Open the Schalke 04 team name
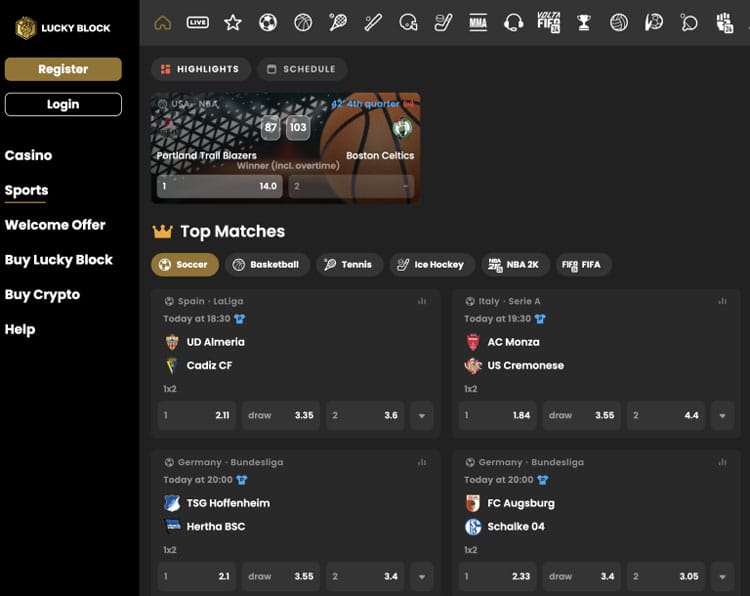The image size is (750, 596). [516, 527]
